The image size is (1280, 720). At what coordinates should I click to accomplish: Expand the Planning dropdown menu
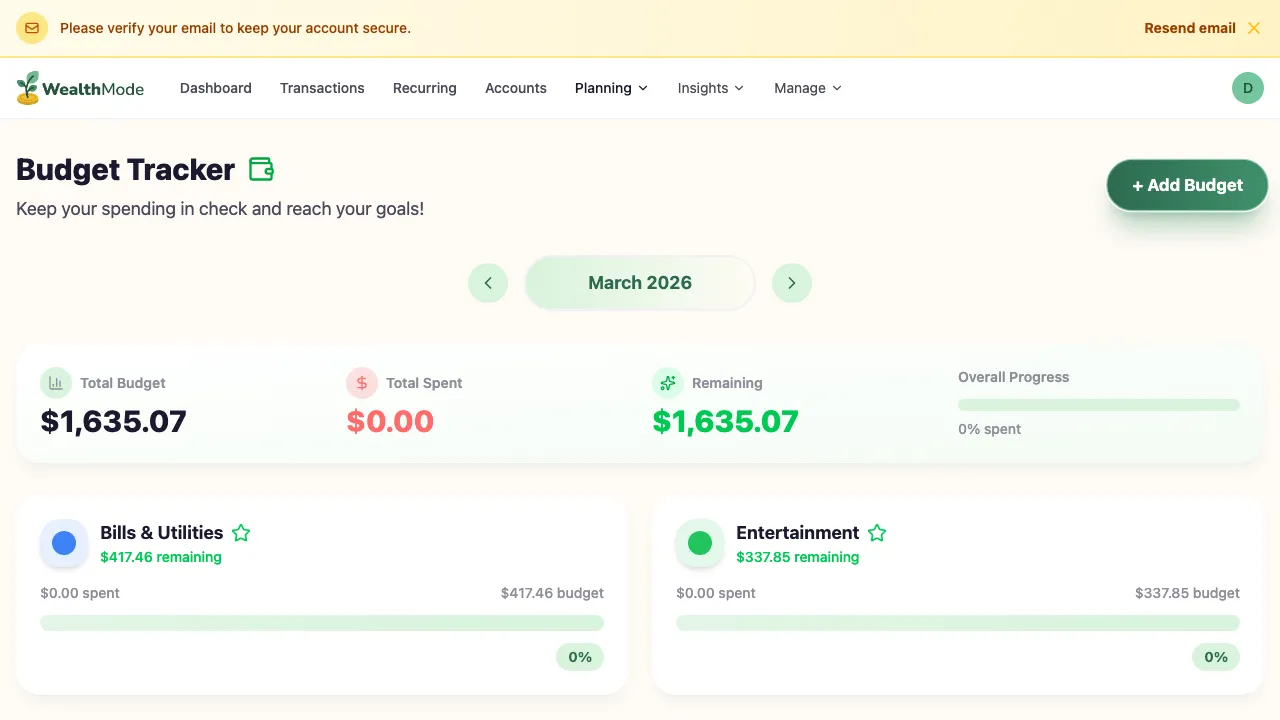pos(611,88)
